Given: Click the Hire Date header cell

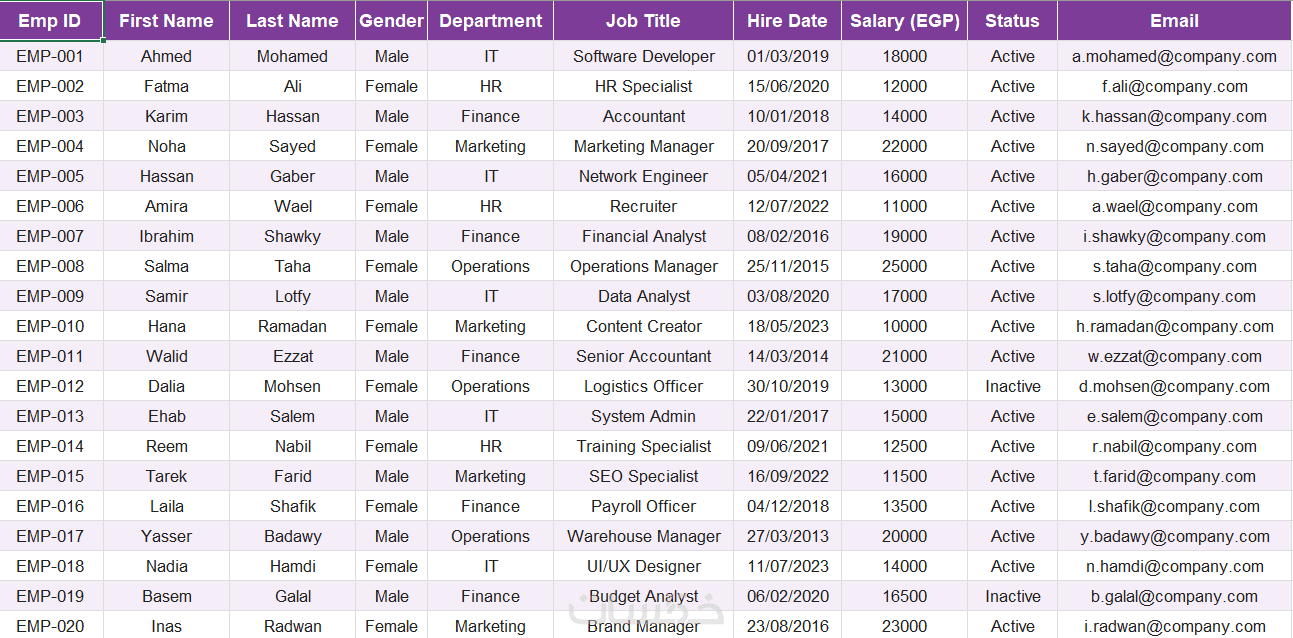Looking at the screenshot, I should 788,21.
